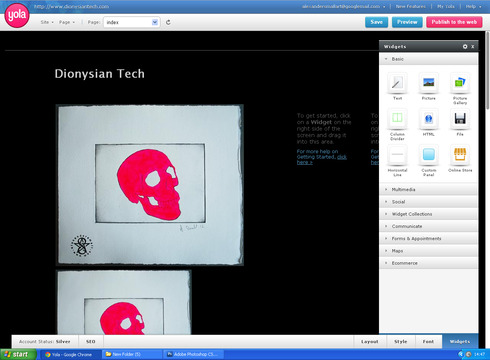The height and width of the screenshot is (360, 490).
Task: Select the HTML widget icon
Action: [428, 119]
